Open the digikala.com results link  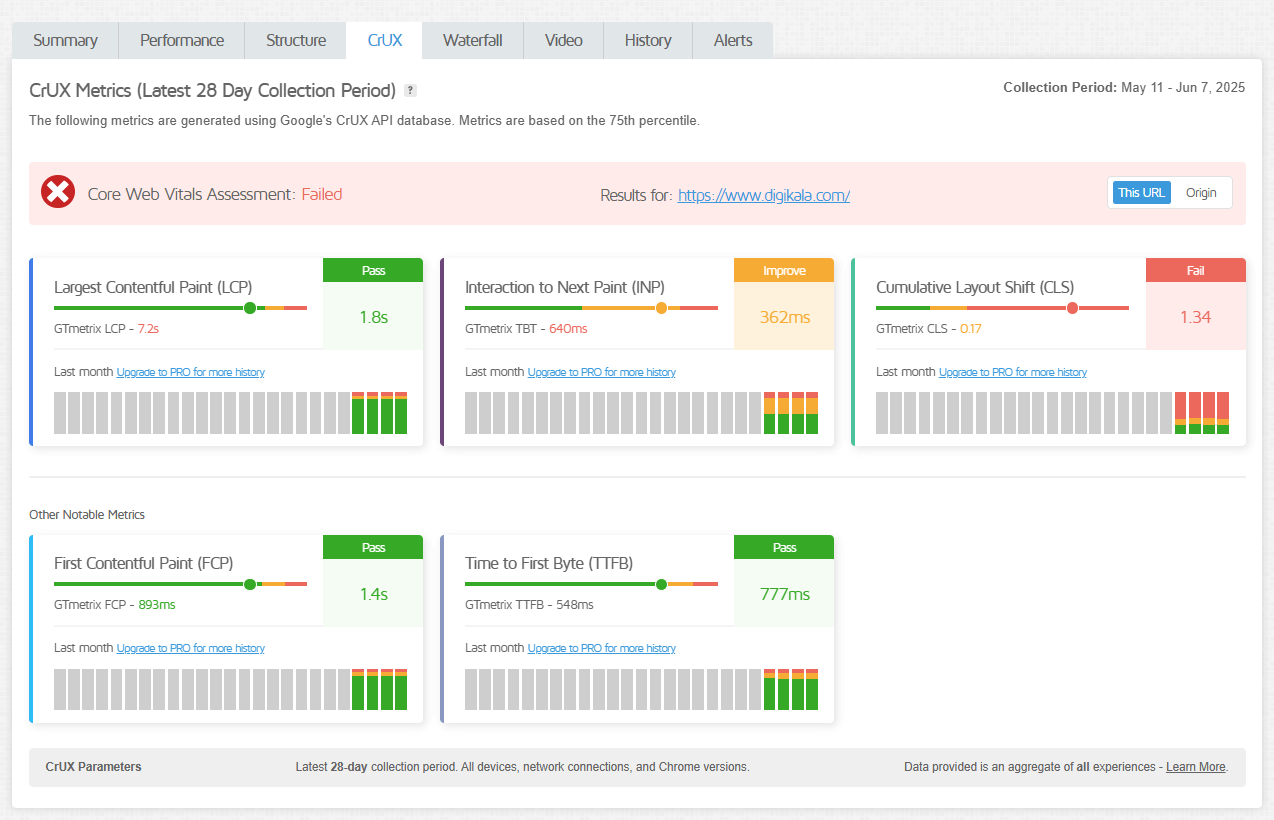click(x=764, y=195)
